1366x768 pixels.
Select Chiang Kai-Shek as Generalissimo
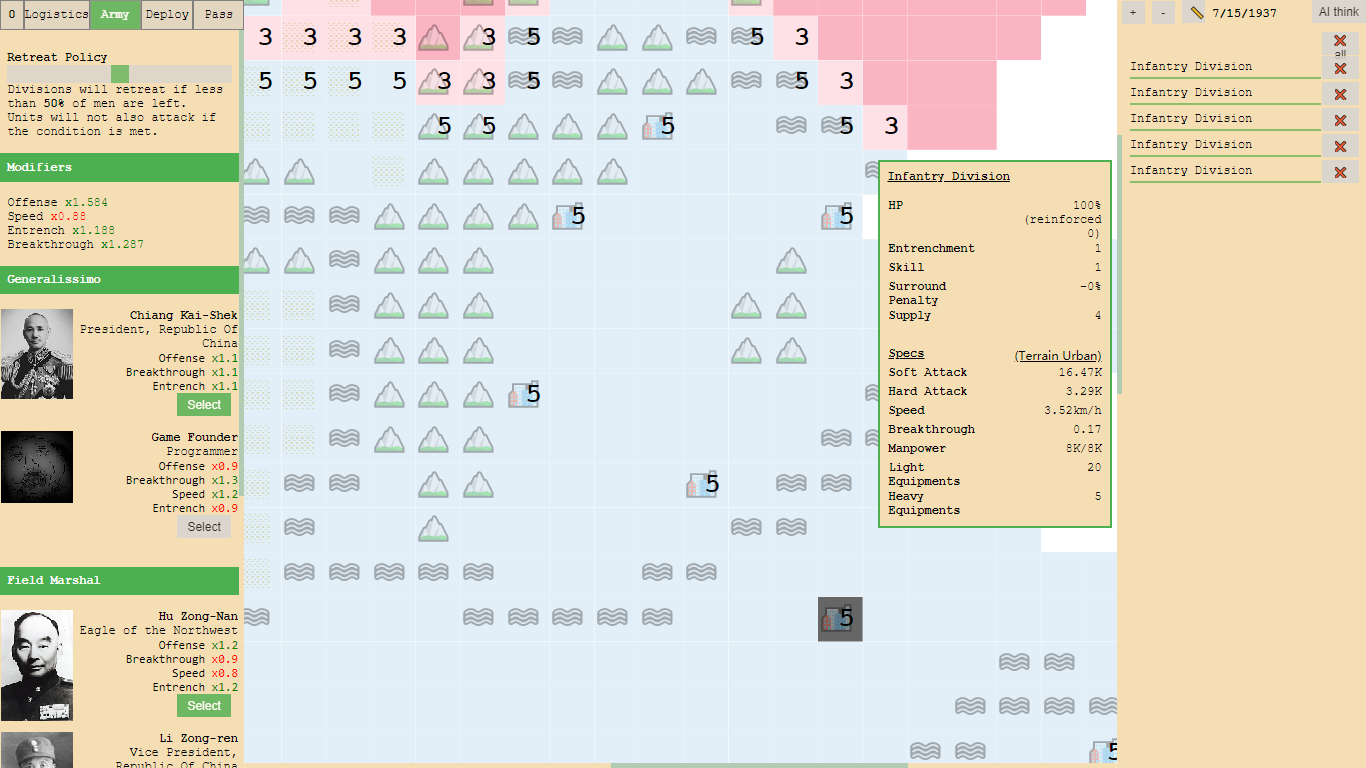tap(204, 405)
